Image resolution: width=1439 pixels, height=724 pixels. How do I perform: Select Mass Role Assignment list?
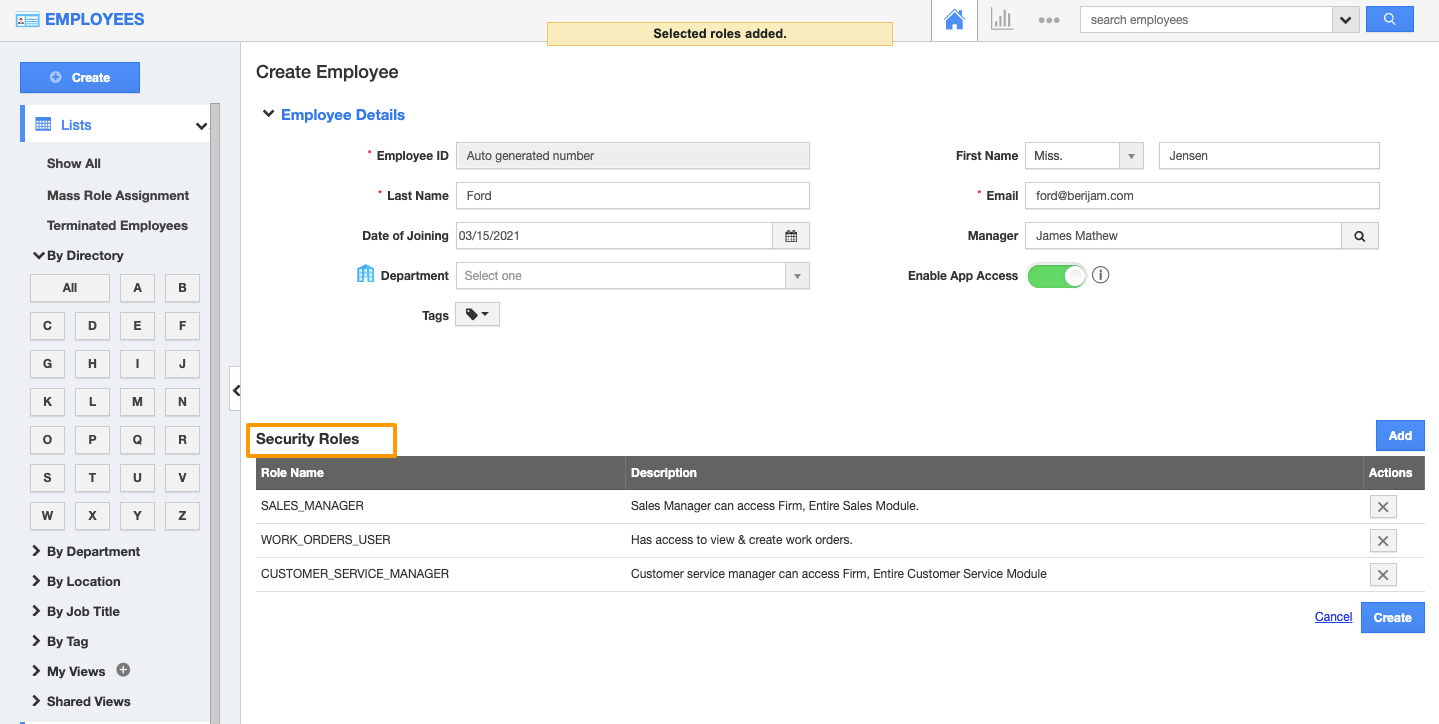118,195
